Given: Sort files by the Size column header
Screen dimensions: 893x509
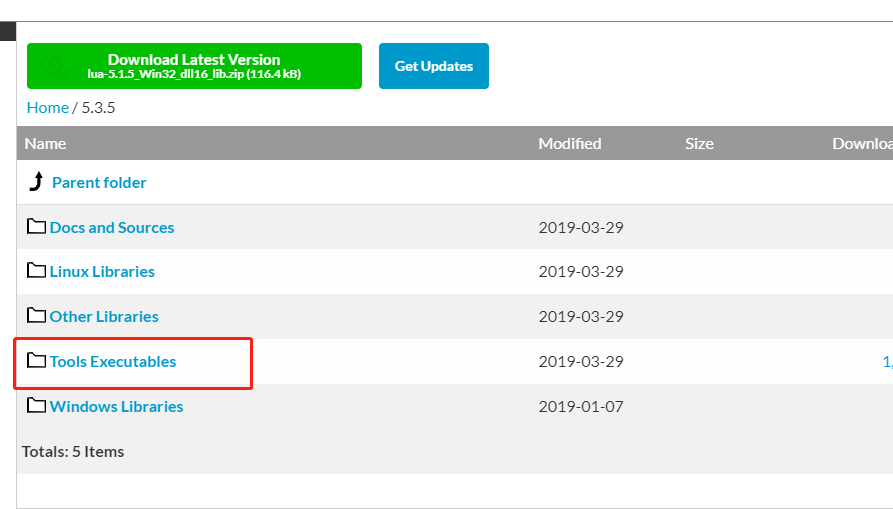Looking at the screenshot, I should (x=699, y=143).
